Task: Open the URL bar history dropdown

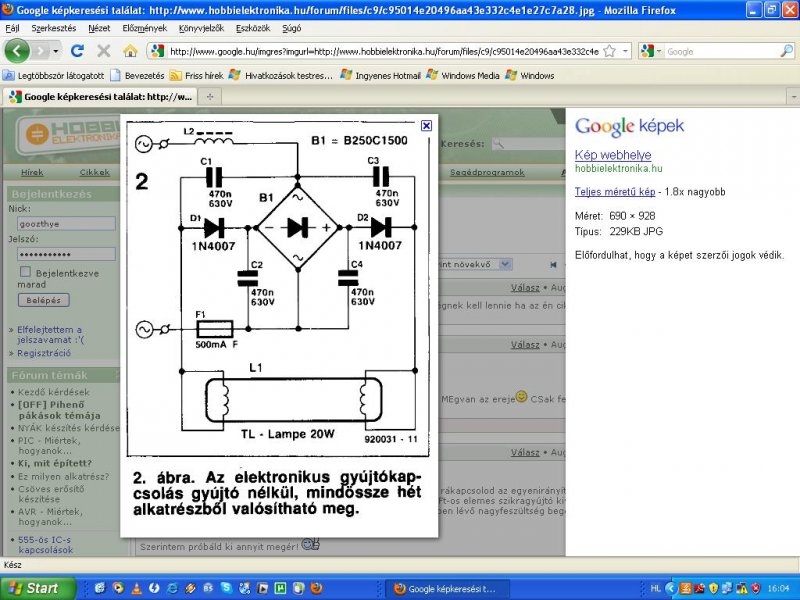Action: click(625, 51)
